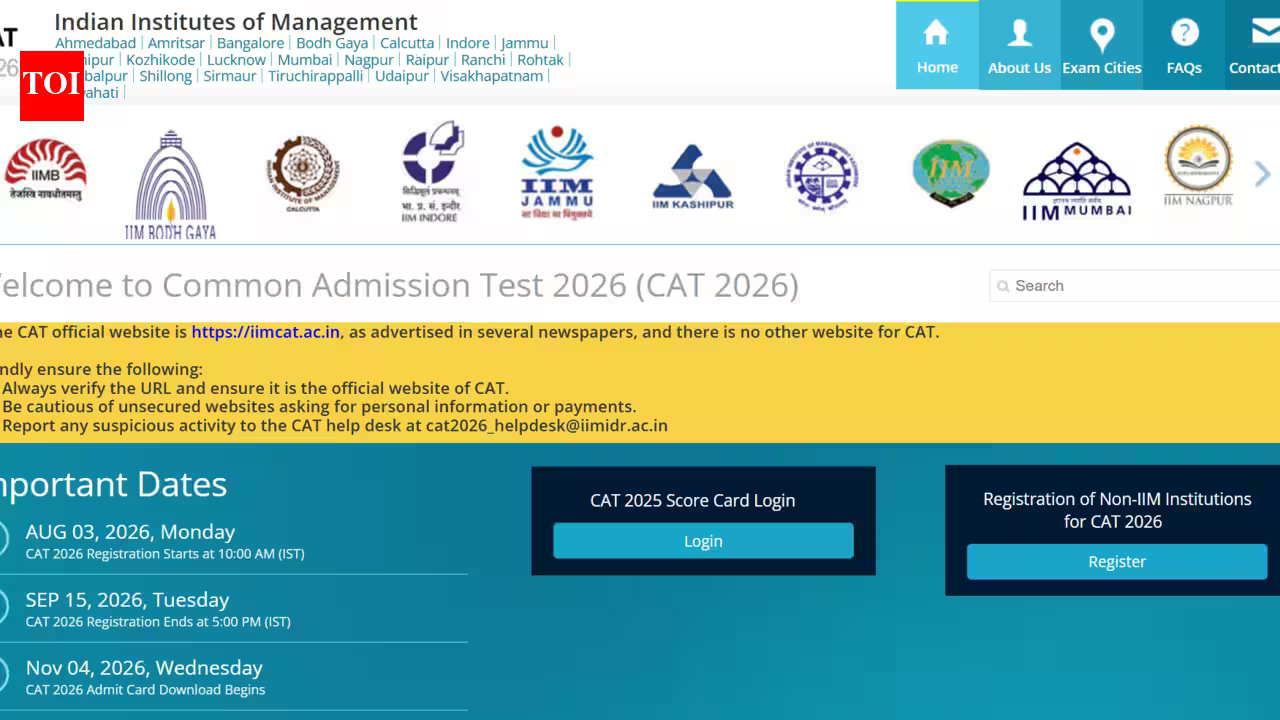Click the magnifying glass search icon
The width and height of the screenshot is (1280, 720).
click(x=1003, y=287)
